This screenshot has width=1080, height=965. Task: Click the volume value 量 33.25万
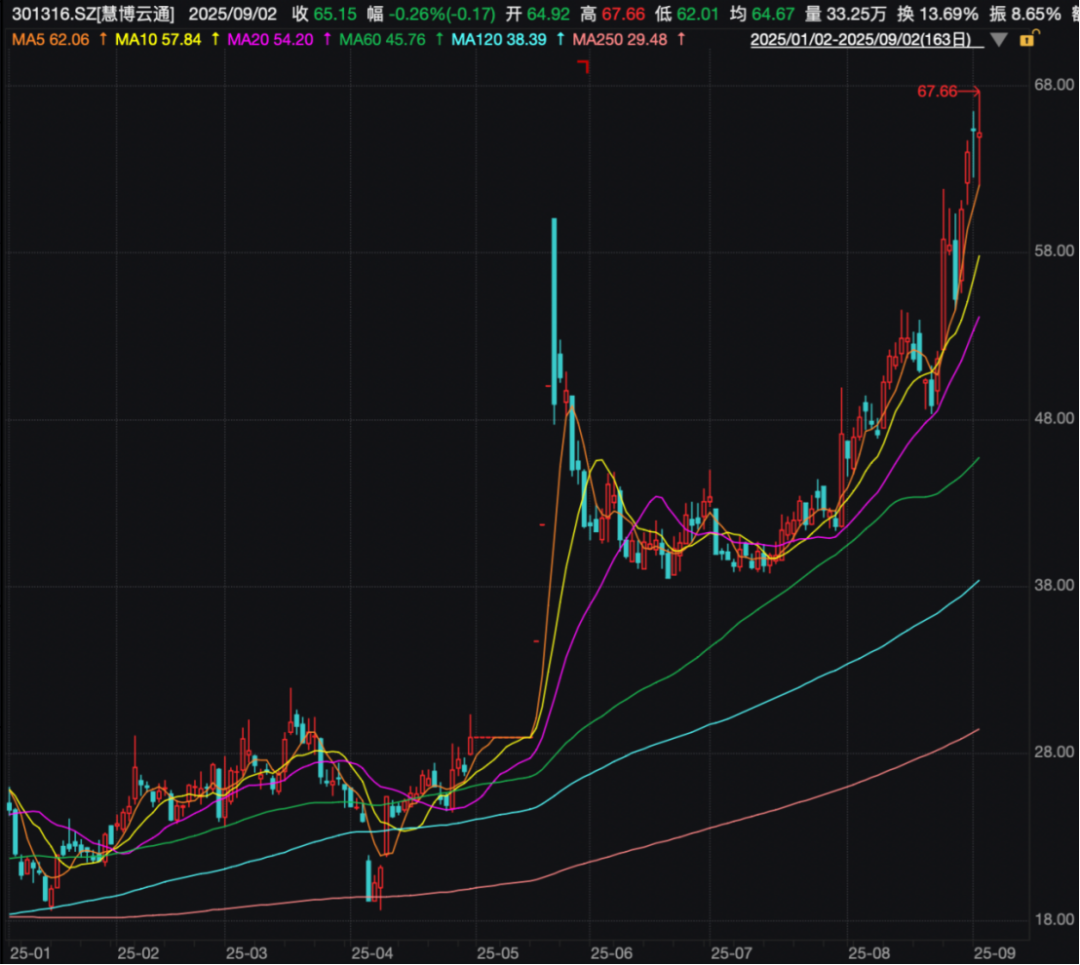tap(846, 14)
